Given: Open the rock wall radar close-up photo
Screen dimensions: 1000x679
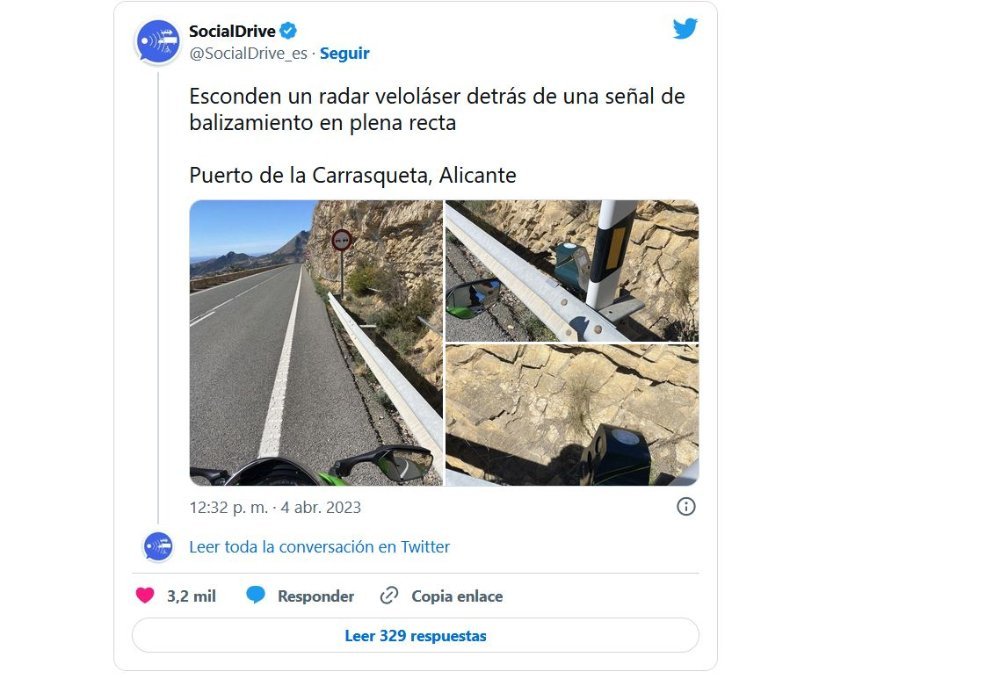Looking at the screenshot, I should tap(572, 415).
